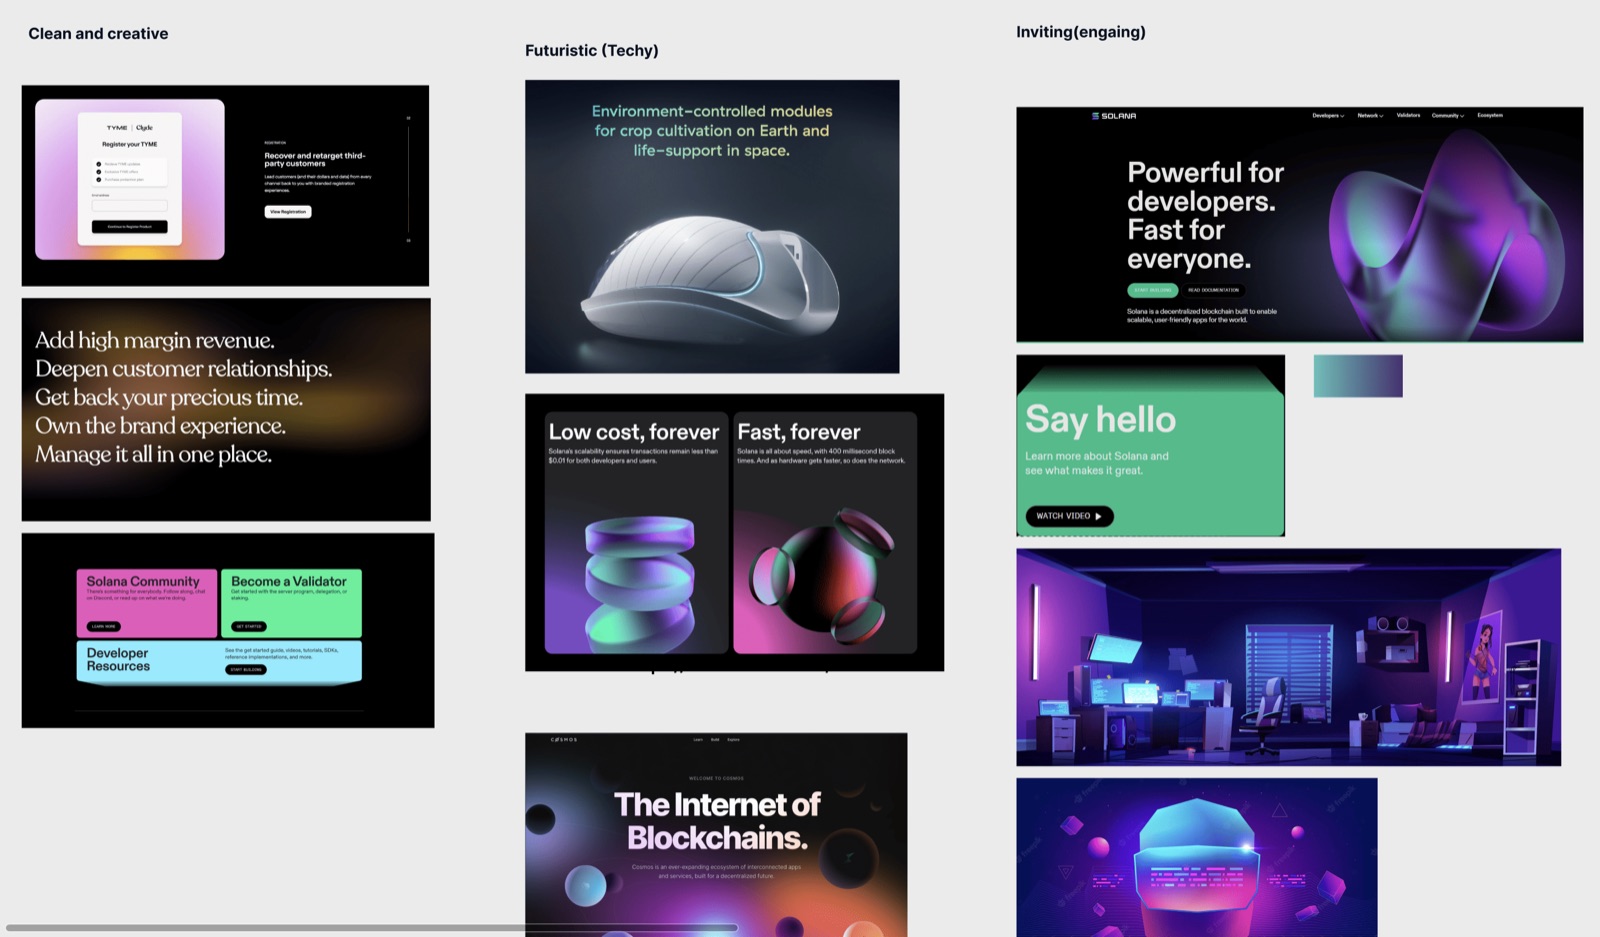This screenshot has height=937, width=1600.
Task: Open the Ecosystem menu item
Action: 1490,115
